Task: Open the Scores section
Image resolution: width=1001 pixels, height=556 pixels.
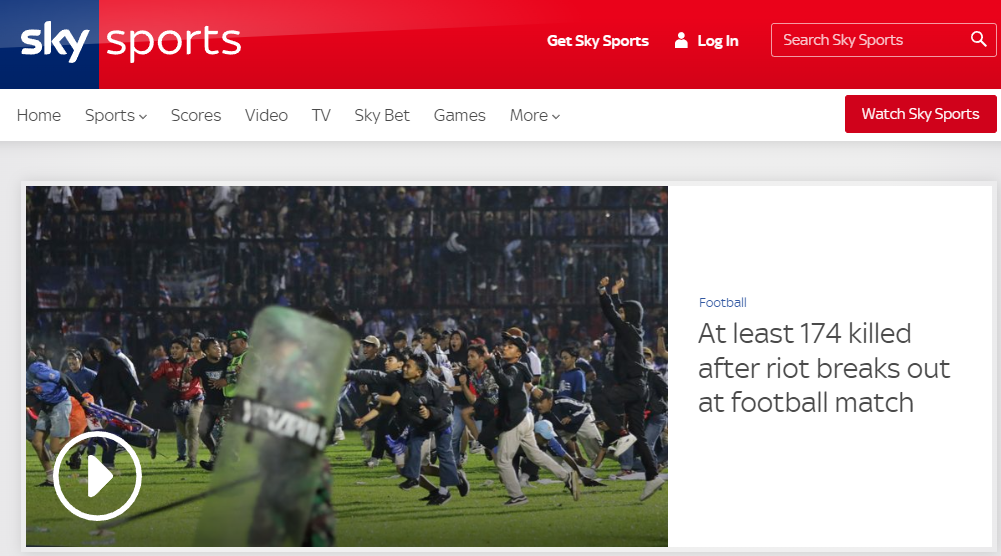Action: (196, 115)
